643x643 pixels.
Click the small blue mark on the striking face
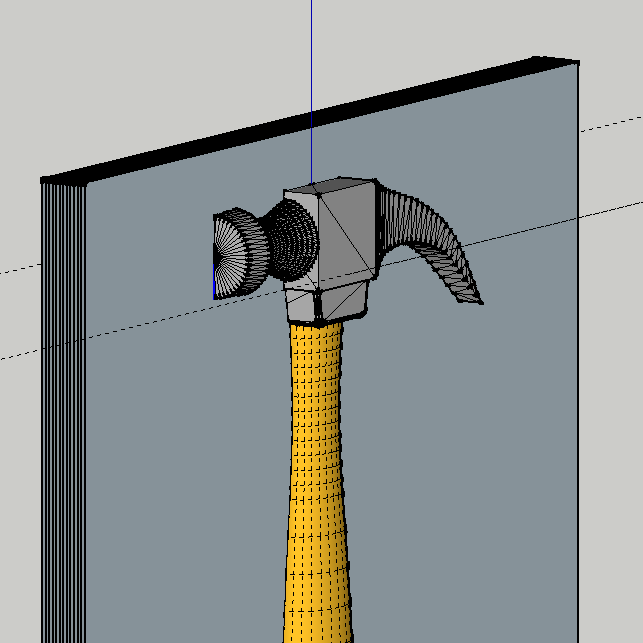(214, 287)
